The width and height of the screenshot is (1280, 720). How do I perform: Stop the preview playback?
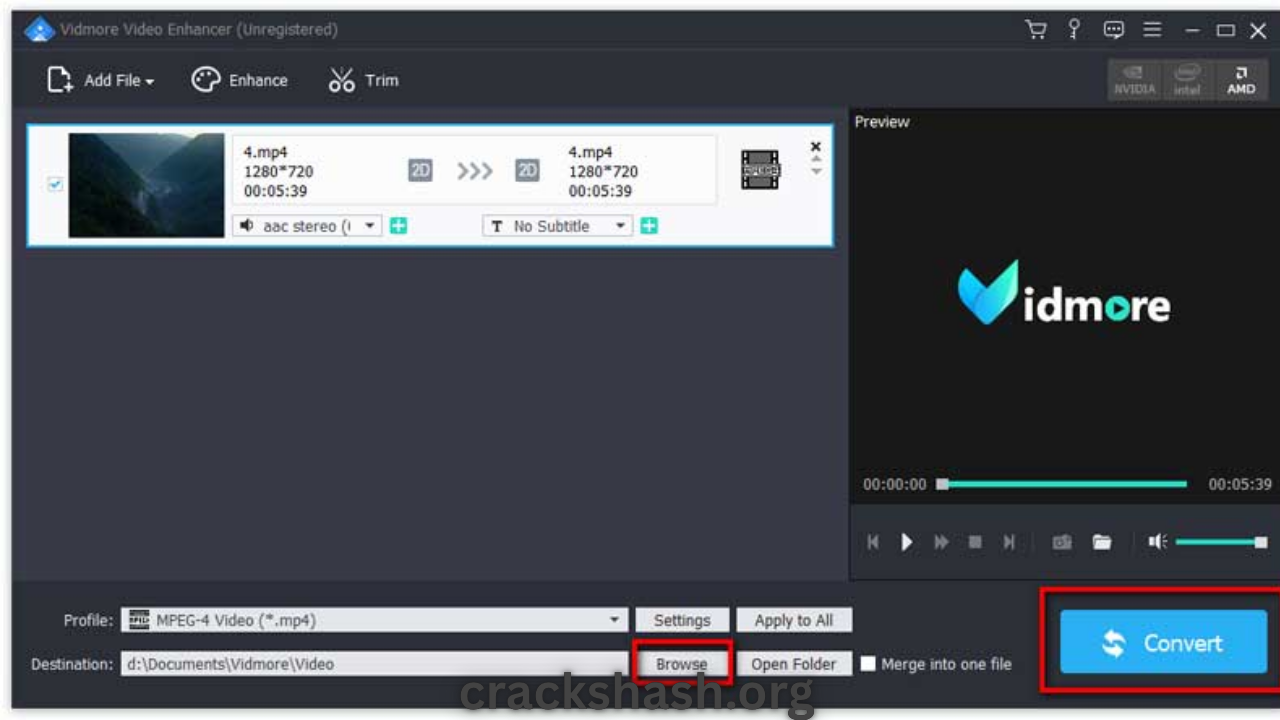(975, 542)
